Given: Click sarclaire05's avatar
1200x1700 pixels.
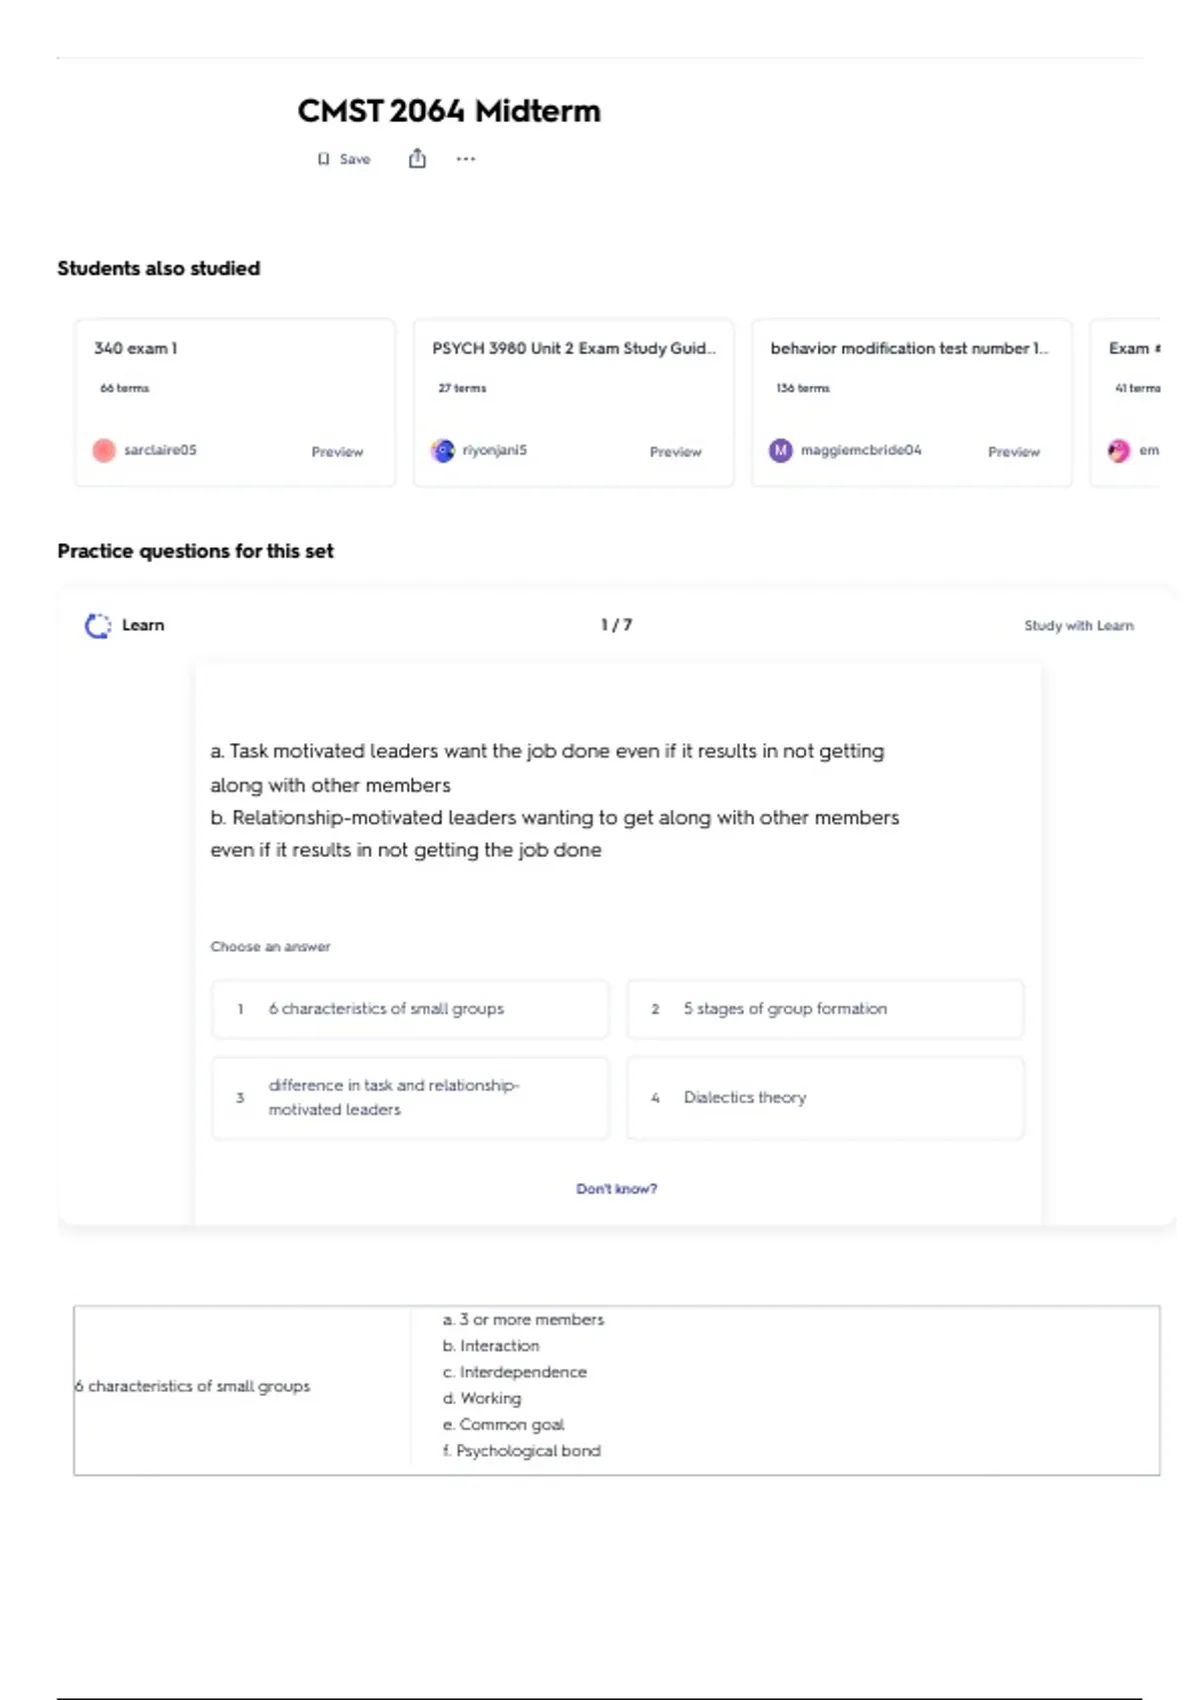Looking at the screenshot, I should tap(104, 451).
